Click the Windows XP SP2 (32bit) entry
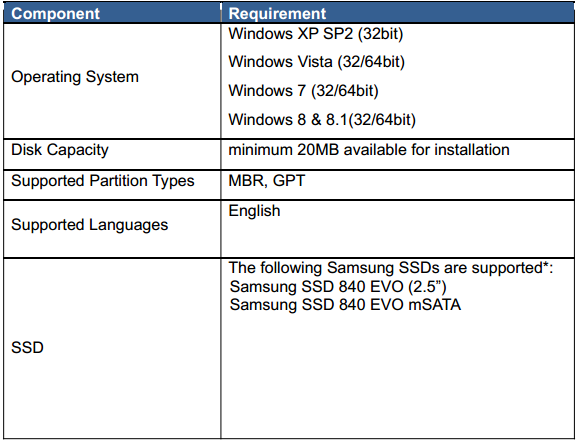The width and height of the screenshot is (581, 440). pos(316,34)
